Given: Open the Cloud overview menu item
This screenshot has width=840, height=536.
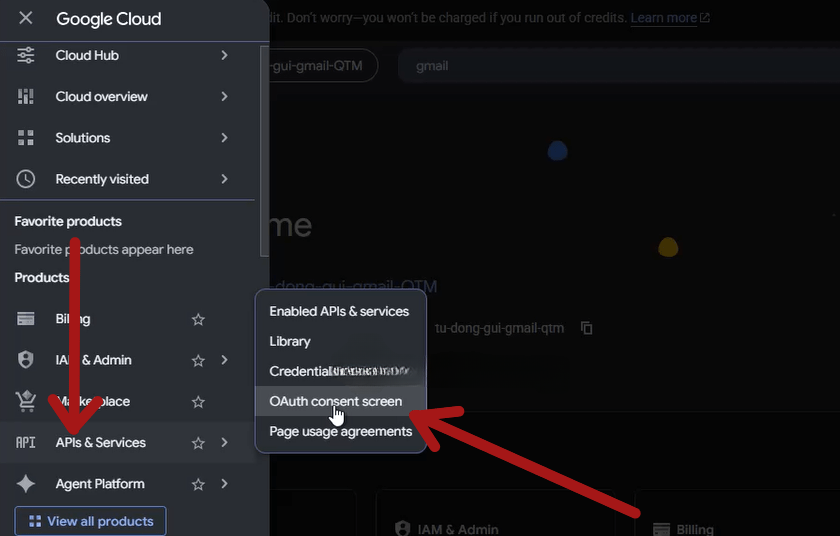Looking at the screenshot, I should coord(127,96).
